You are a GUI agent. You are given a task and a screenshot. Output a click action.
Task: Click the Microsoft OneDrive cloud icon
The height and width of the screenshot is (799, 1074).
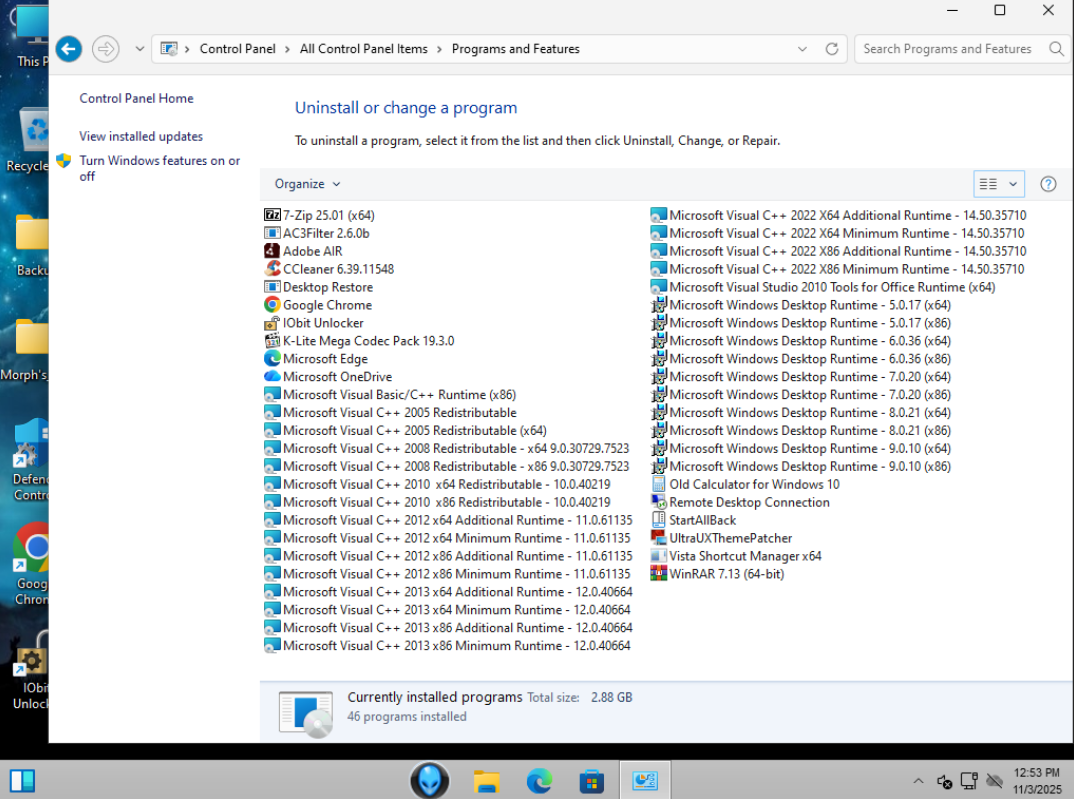tap(272, 377)
